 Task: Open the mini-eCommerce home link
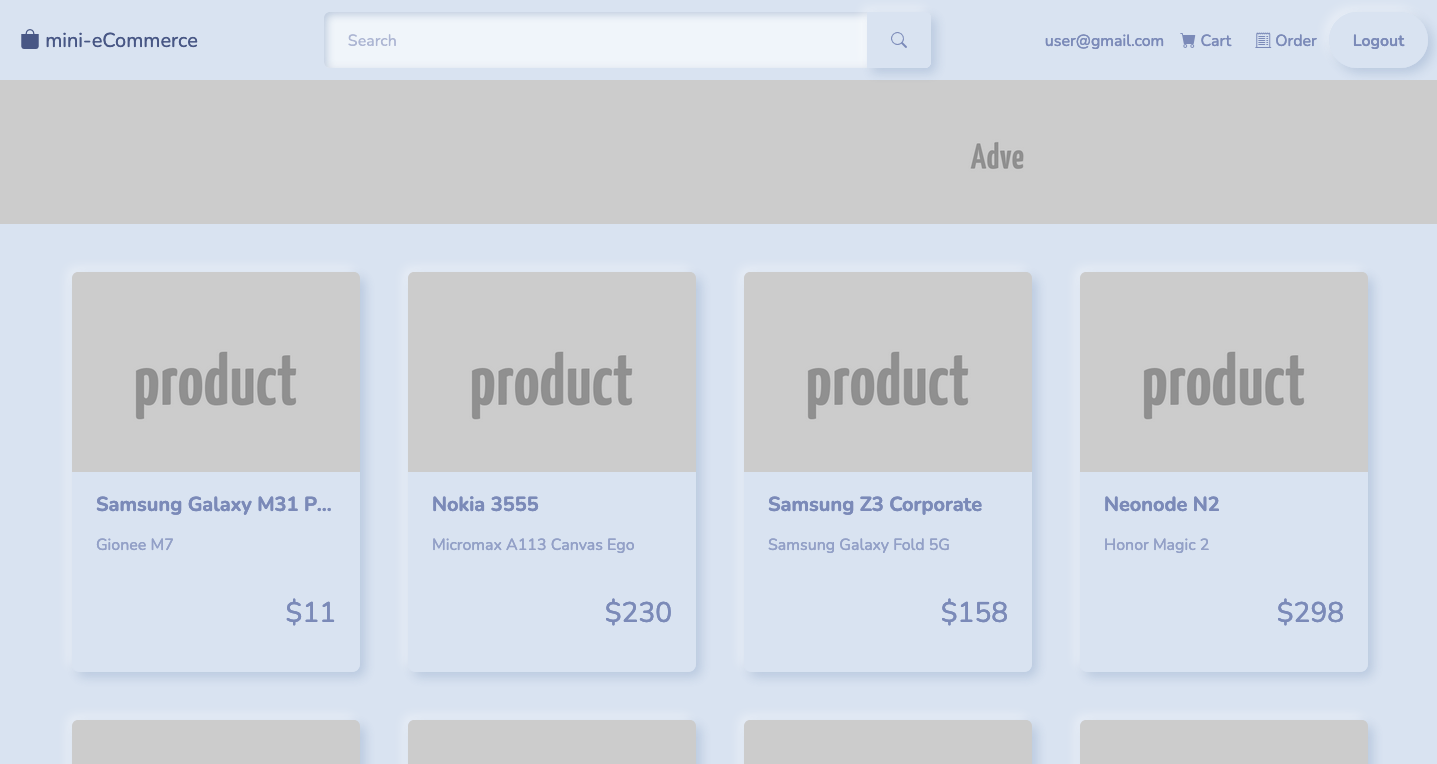pyautogui.click(x=110, y=40)
